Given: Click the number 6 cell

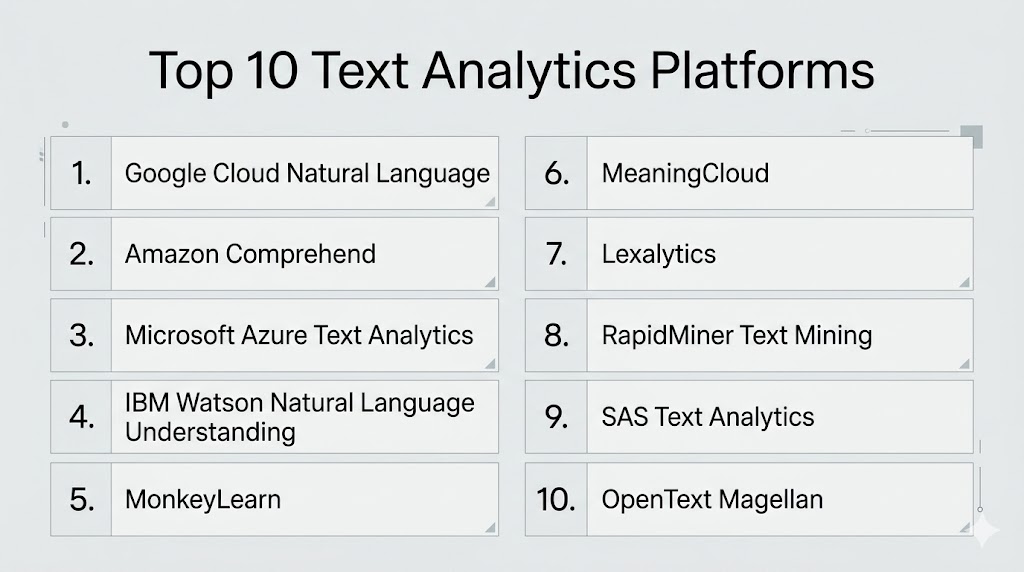Looking at the screenshot, I should (556, 173).
